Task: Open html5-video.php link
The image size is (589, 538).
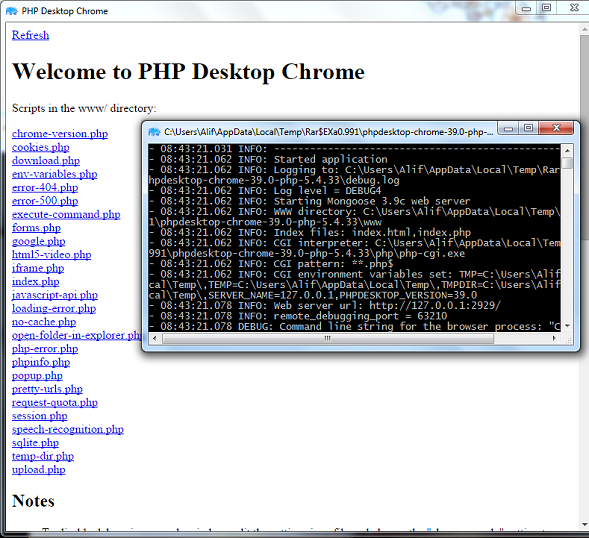Action: tap(51, 255)
